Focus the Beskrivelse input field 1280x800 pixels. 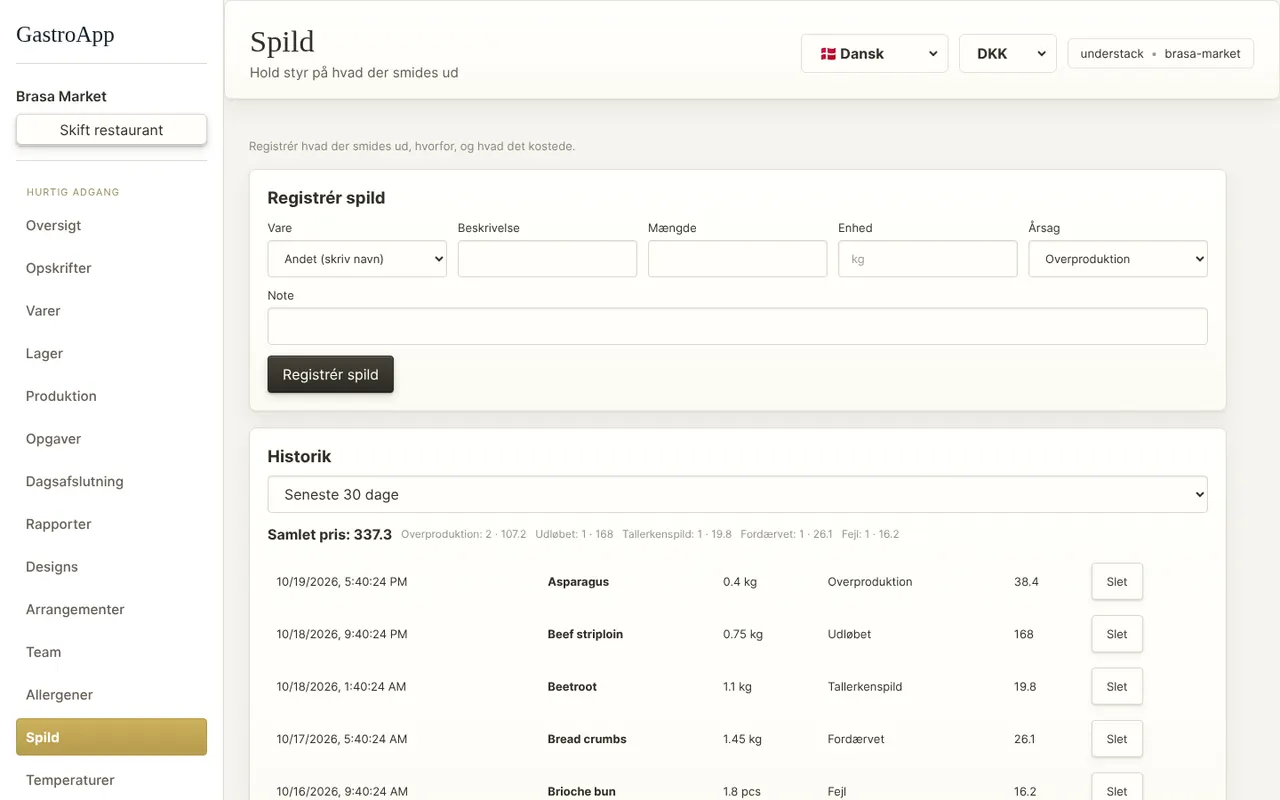click(547, 259)
